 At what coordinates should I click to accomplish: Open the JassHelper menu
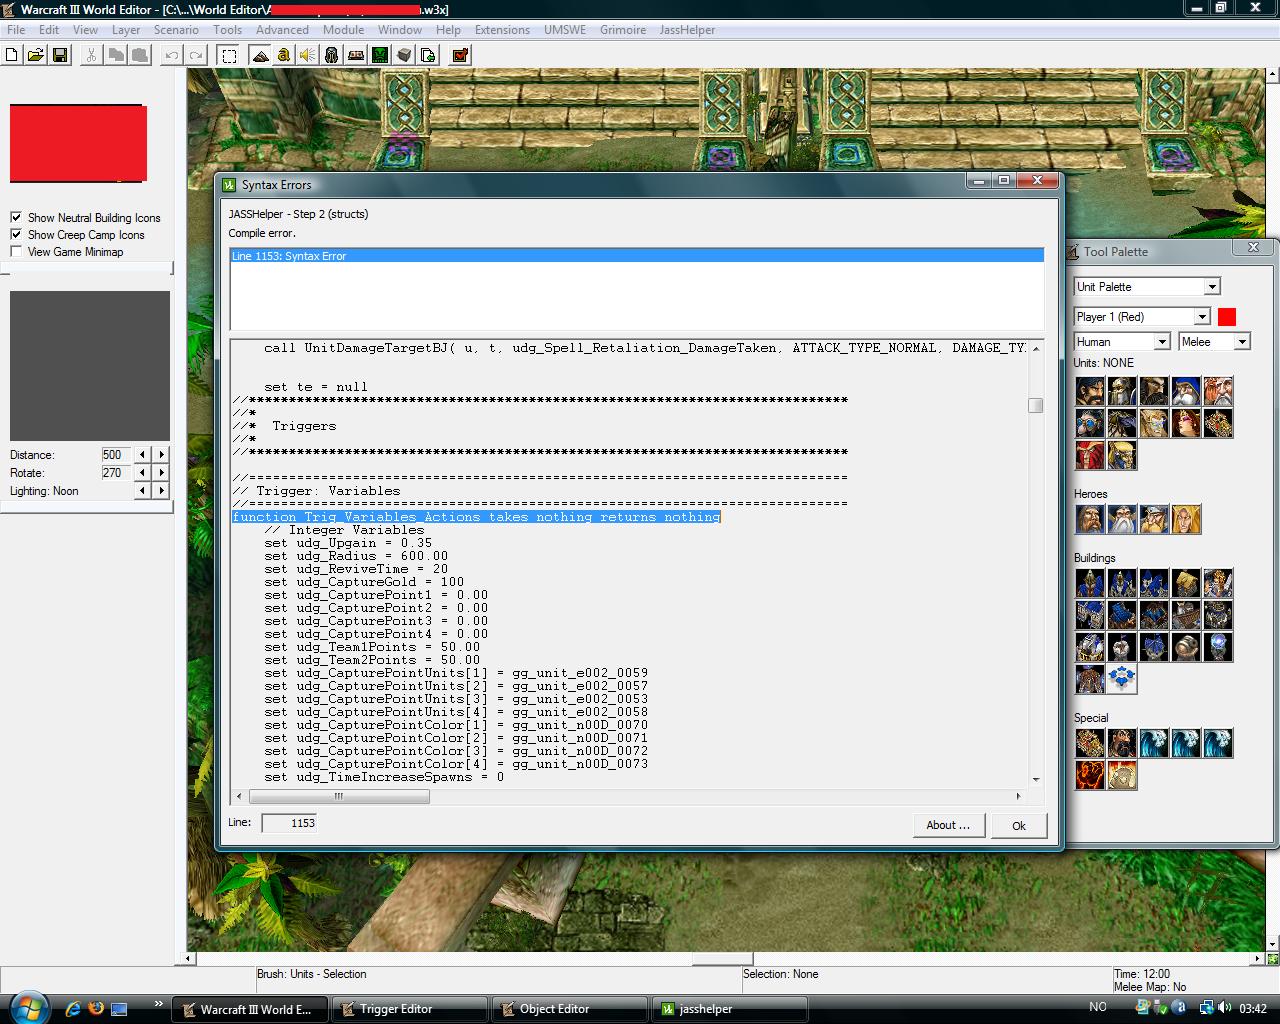pos(687,30)
